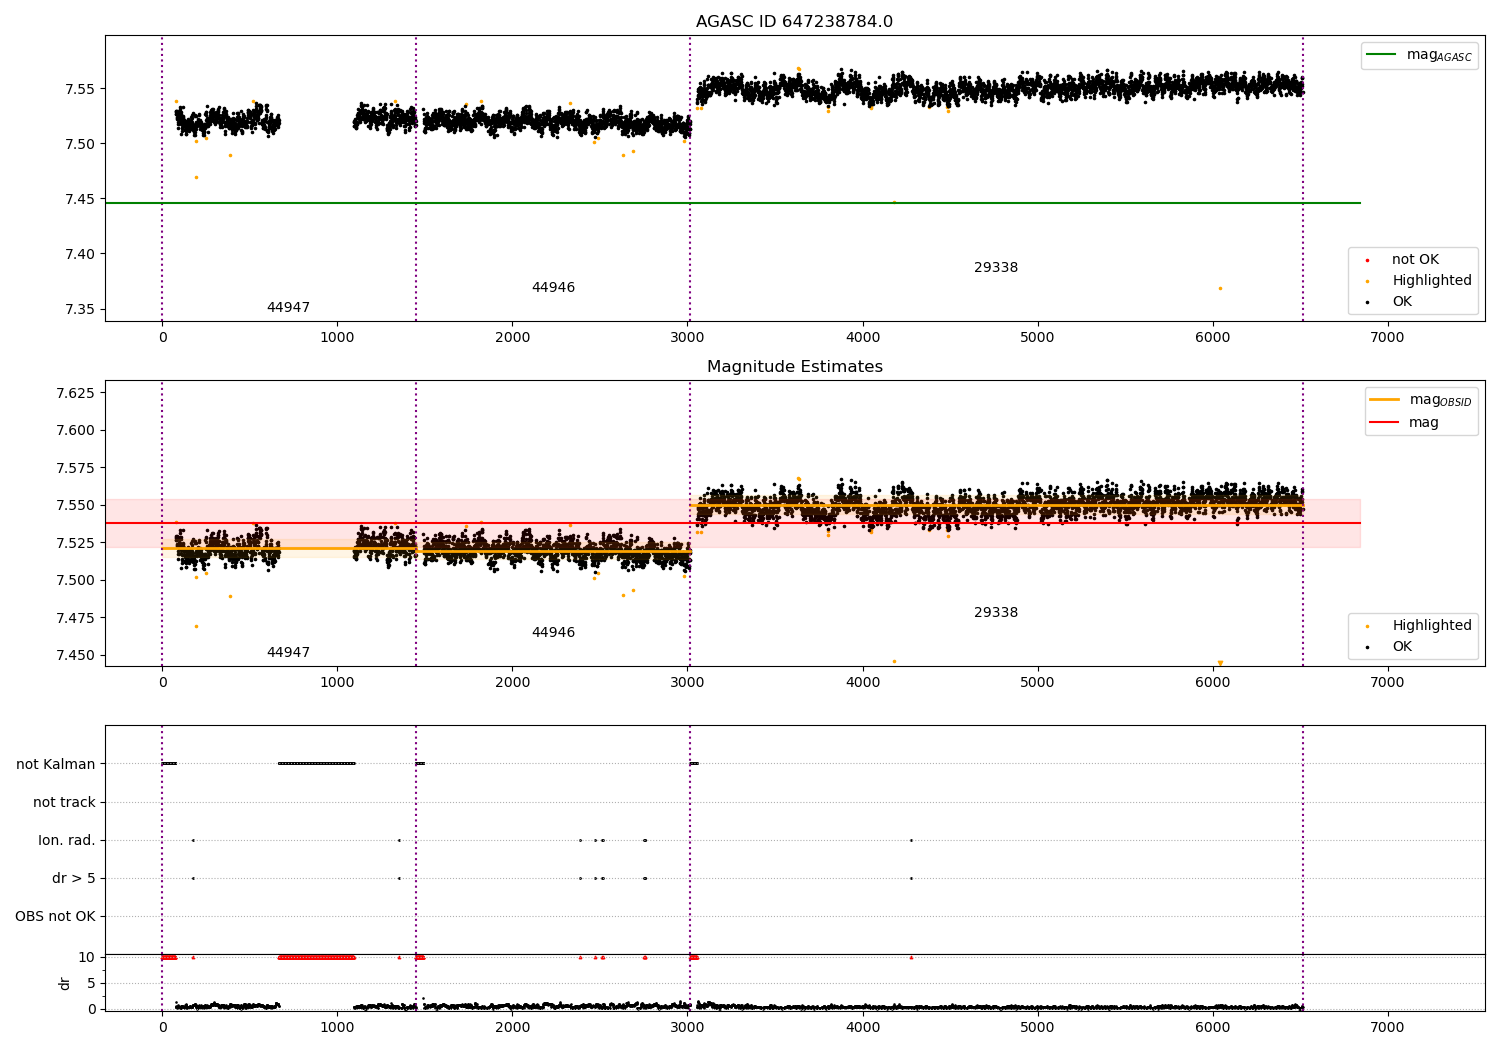Click the '44947' label in the AGASC ID plot

coord(288,308)
